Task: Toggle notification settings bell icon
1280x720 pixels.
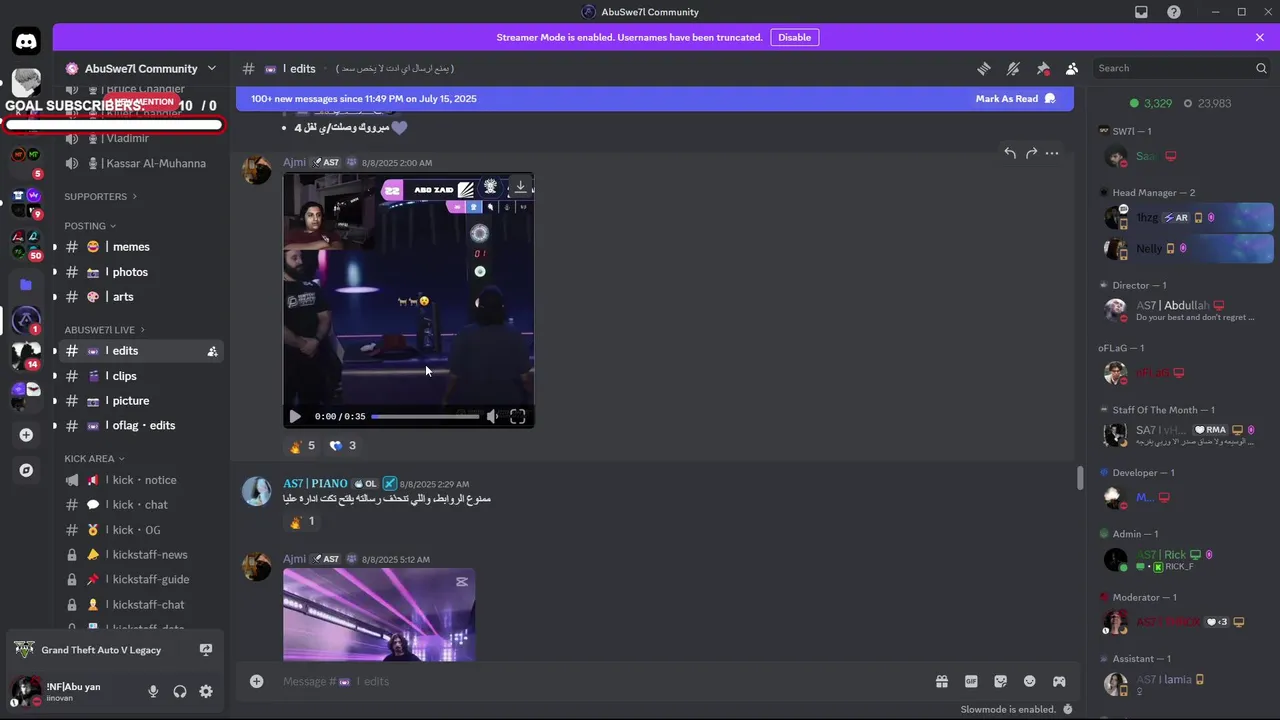Action: click(1013, 69)
